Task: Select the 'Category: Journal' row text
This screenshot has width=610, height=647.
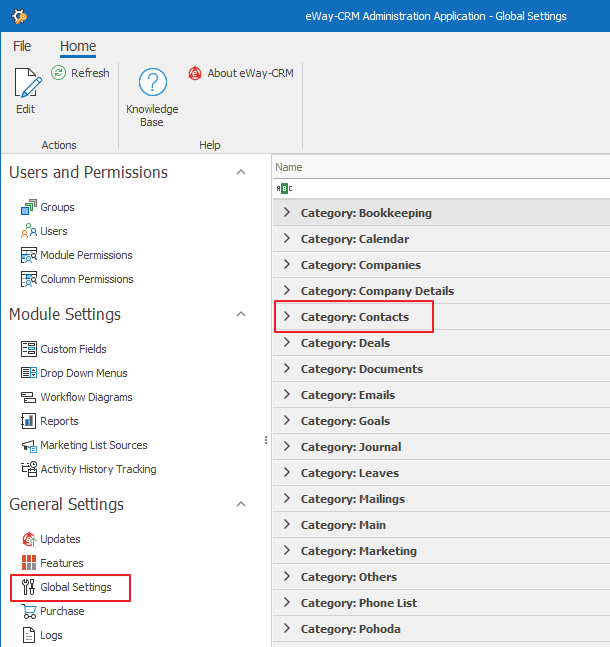Action: coord(351,447)
